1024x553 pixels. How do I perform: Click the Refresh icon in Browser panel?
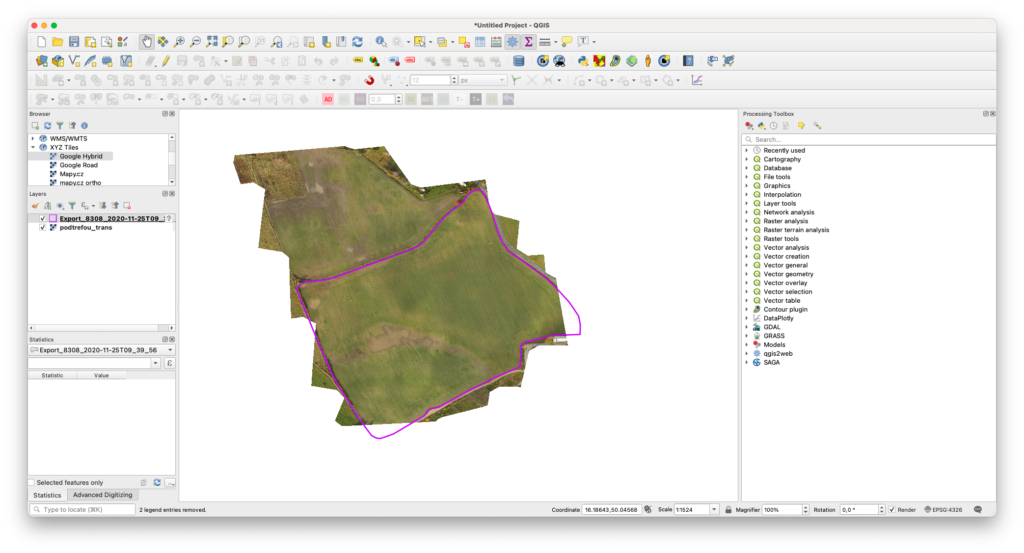(47, 126)
